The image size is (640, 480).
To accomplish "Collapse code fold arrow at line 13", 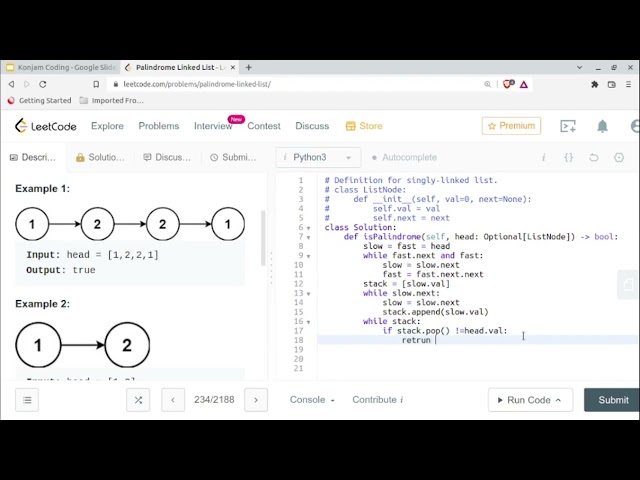I will (x=309, y=294).
